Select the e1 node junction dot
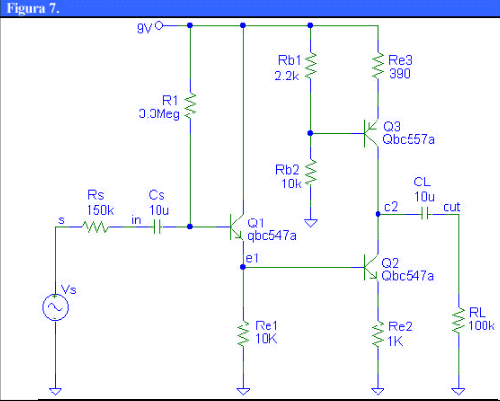500x401 pixels. pyautogui.click(x=243, y=267)
